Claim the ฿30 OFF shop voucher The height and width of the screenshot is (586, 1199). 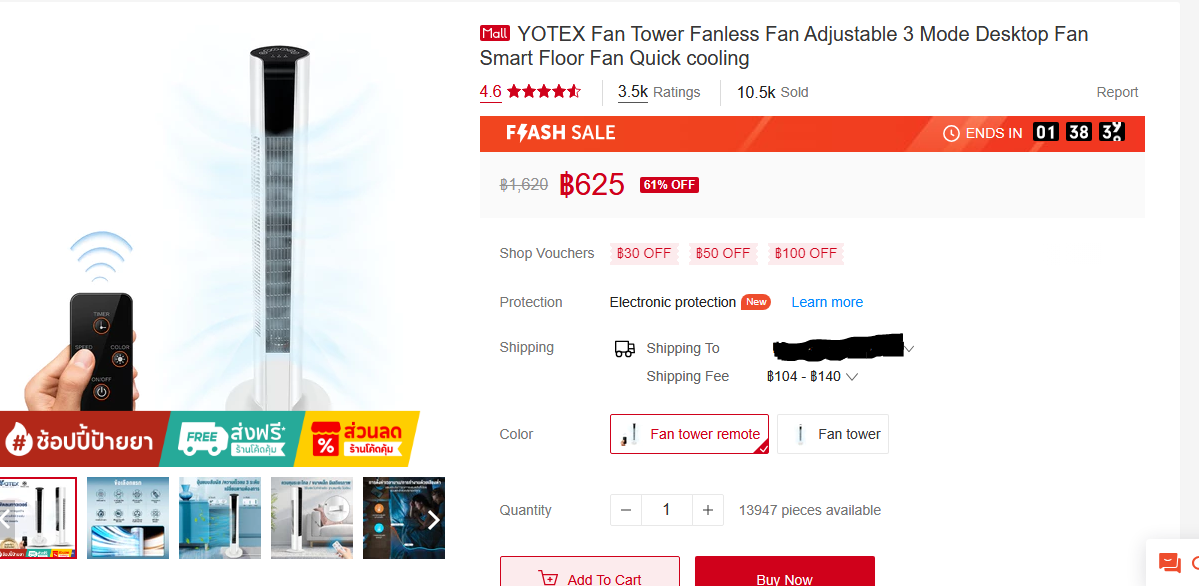click(x=644, y=253)
